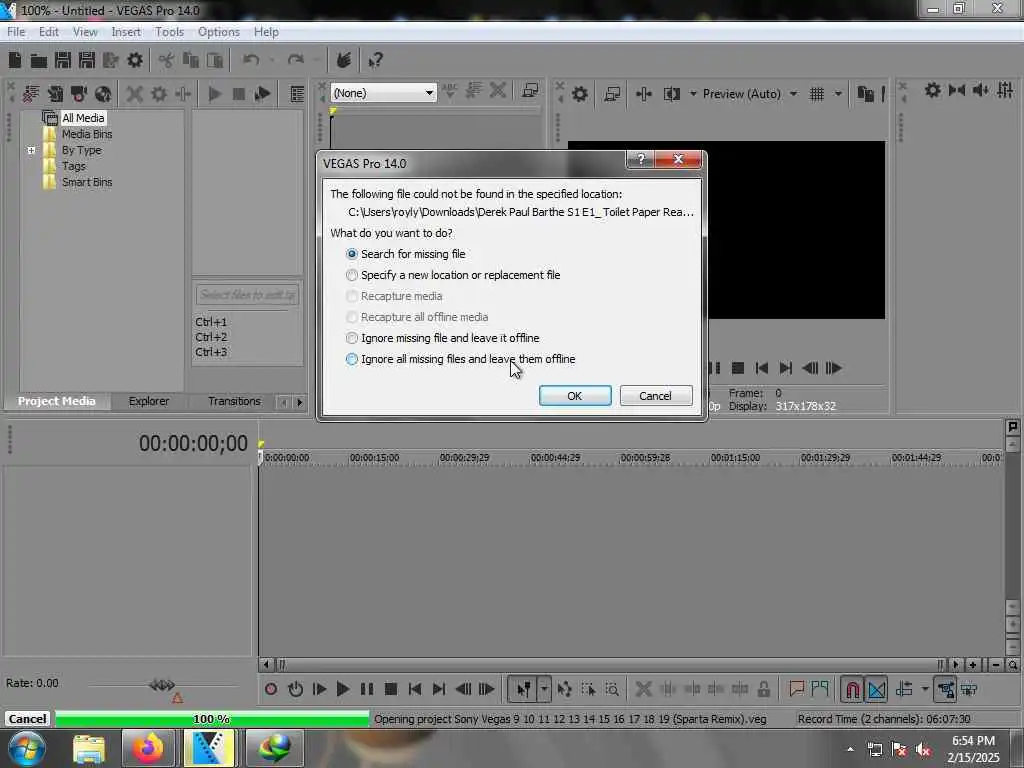Toggle Loop Playback in transport bar
1024x768 pixels.
[x=295, y=689]
